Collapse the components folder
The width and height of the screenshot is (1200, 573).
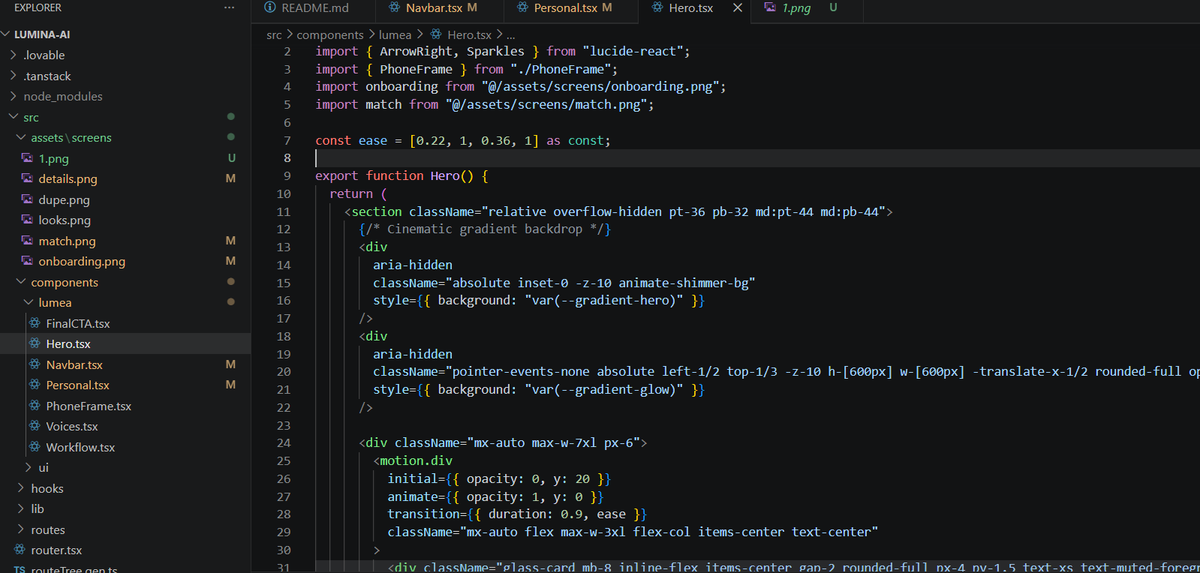point(22,282)
